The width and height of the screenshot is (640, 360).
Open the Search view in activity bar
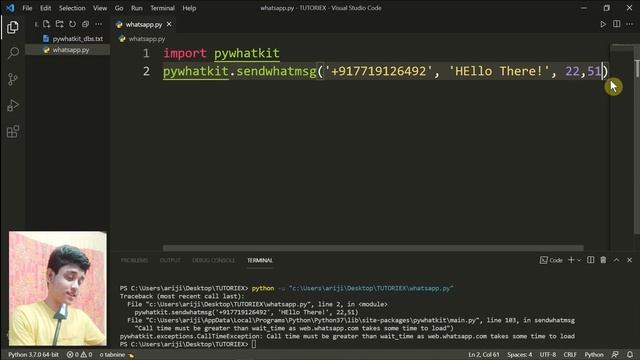[13, 53]
